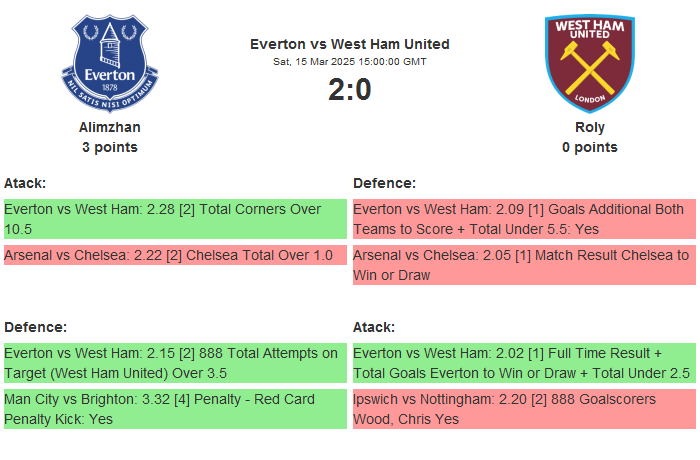Image resolution: width=700 pixels, height=460 pixels.
Task: Click Roly's 0 points label
Action: pos(589,147)
